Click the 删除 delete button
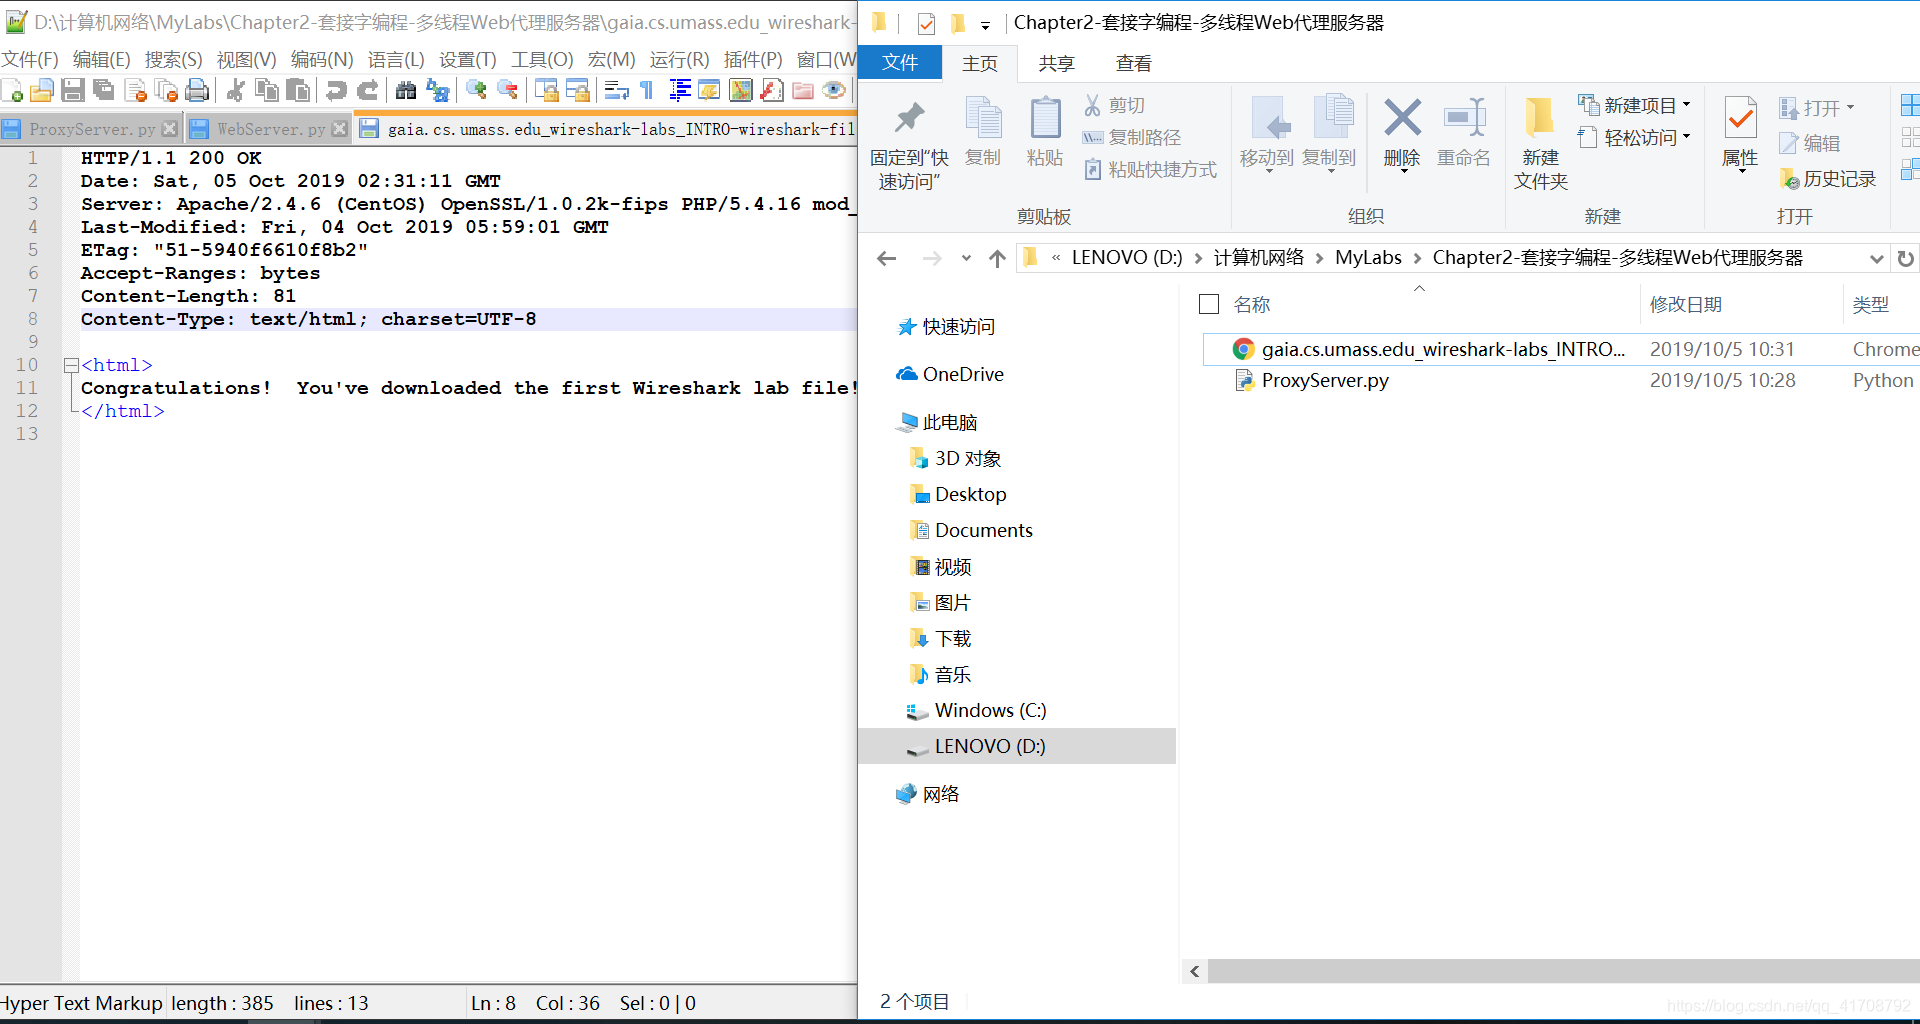 (x=1402, y=134)
